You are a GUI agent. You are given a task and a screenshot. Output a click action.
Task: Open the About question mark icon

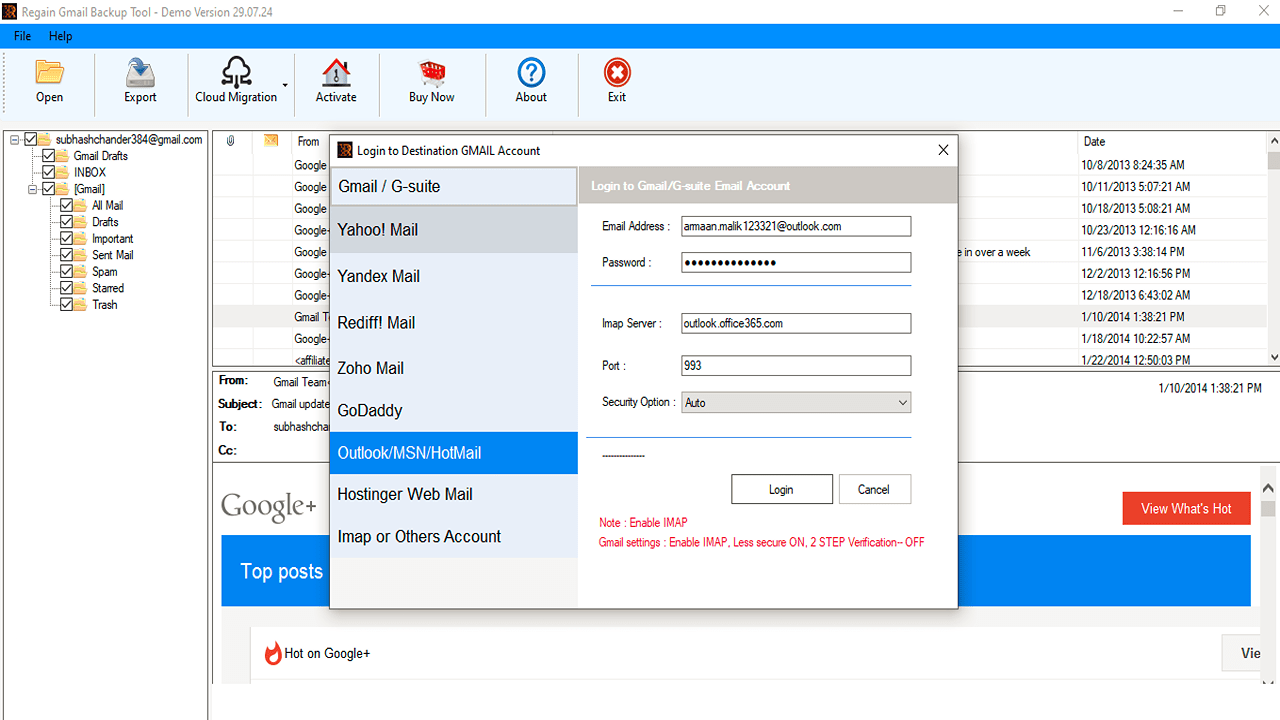[x=531, y=72]
